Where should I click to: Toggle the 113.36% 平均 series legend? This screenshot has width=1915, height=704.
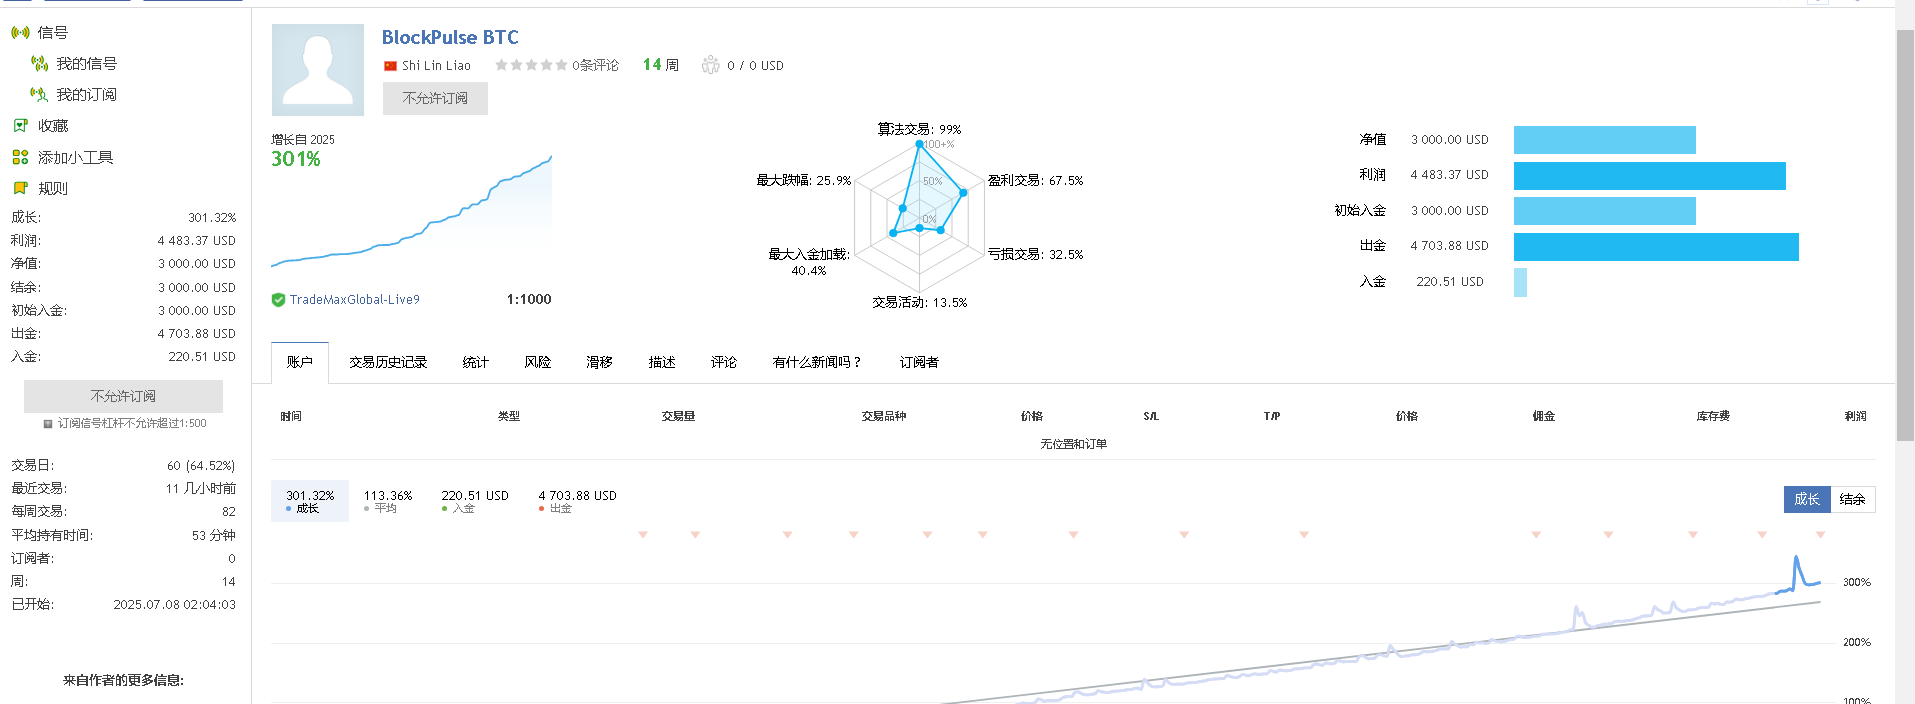pos(388,501)
